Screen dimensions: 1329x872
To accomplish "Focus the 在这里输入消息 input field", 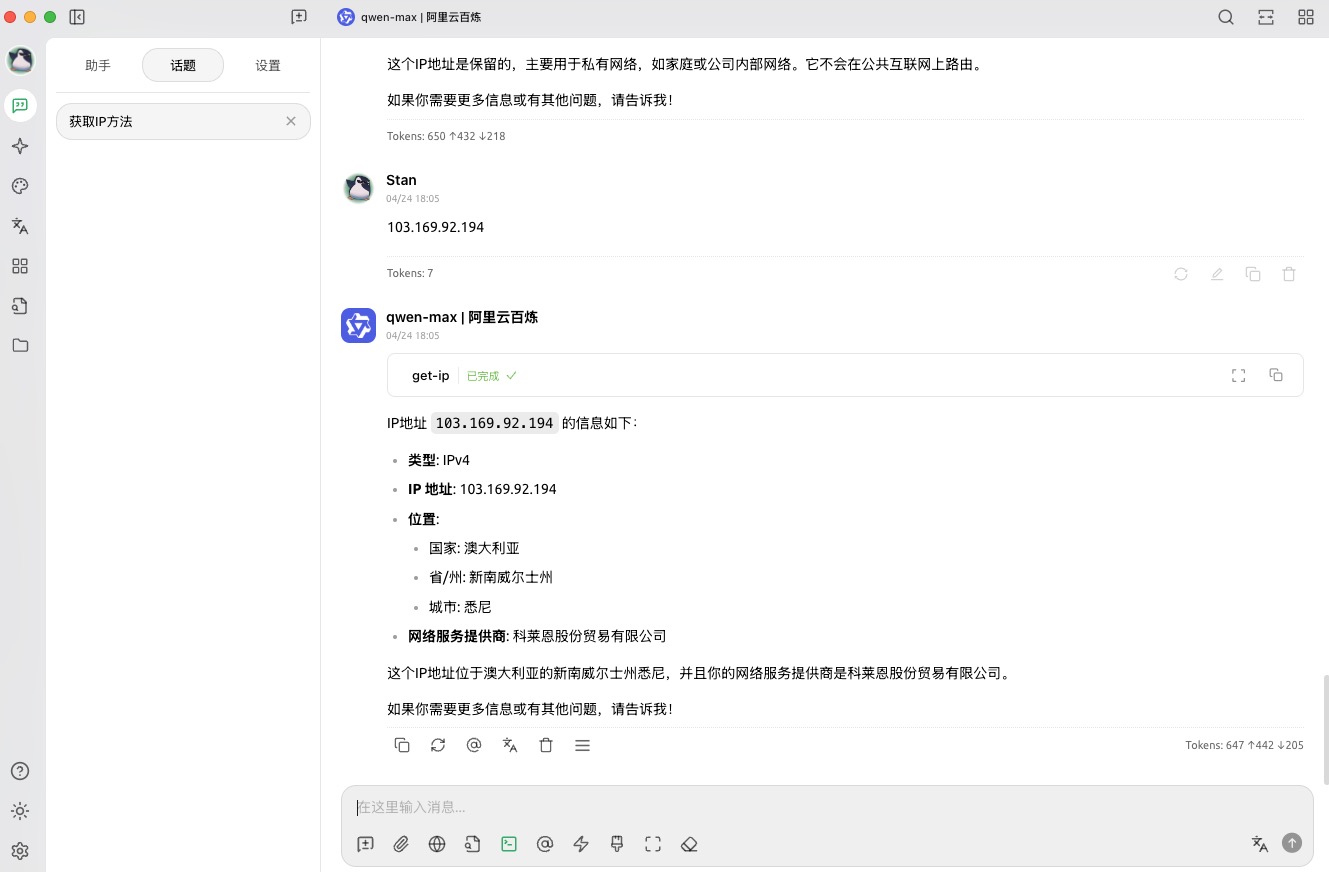I will [x=827, y=807].
